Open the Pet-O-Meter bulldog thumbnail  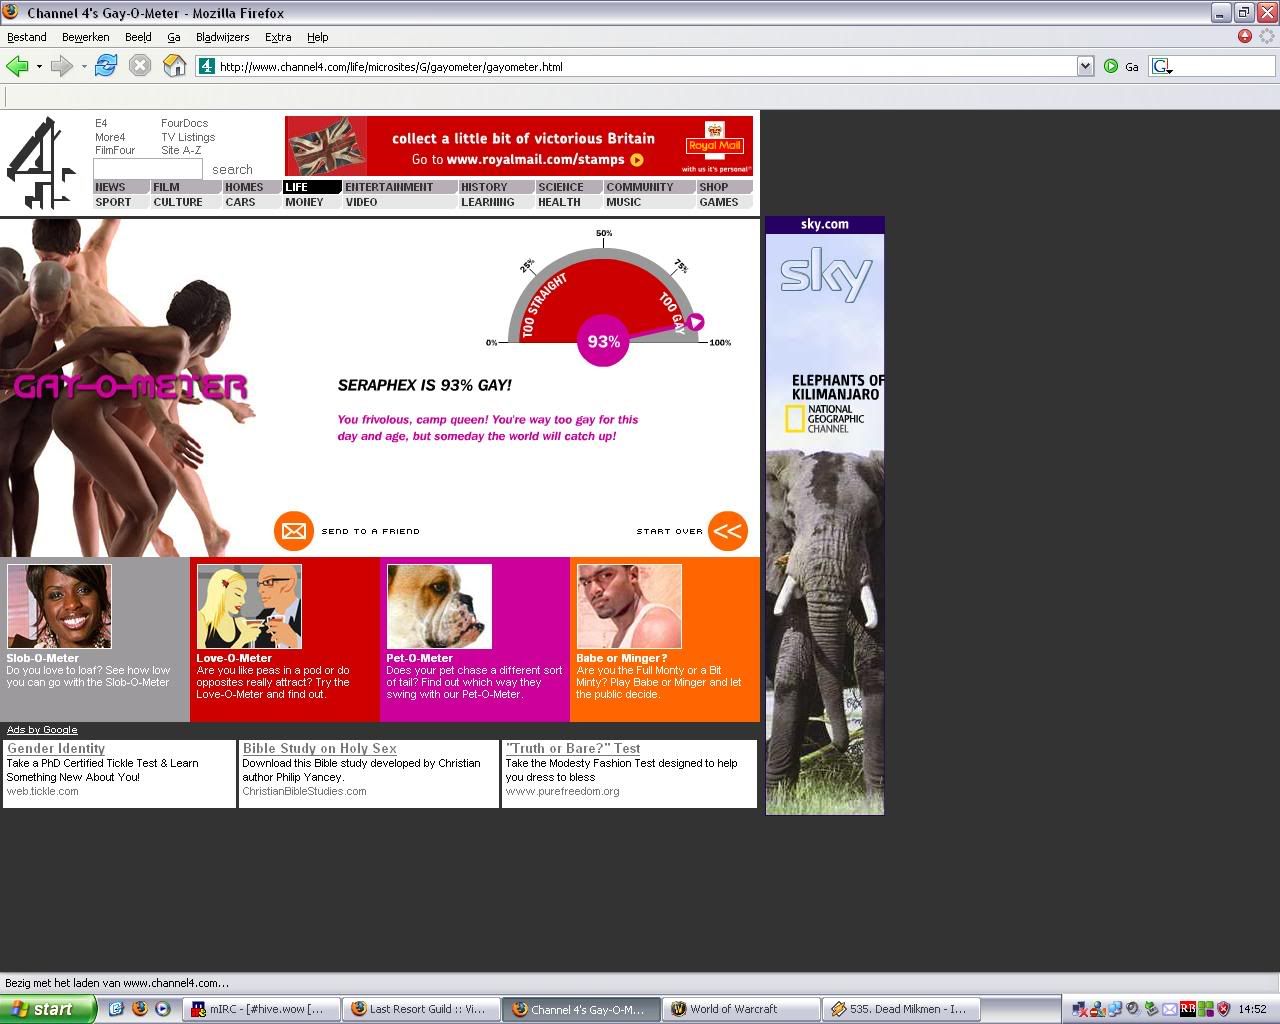click(439, 606)
